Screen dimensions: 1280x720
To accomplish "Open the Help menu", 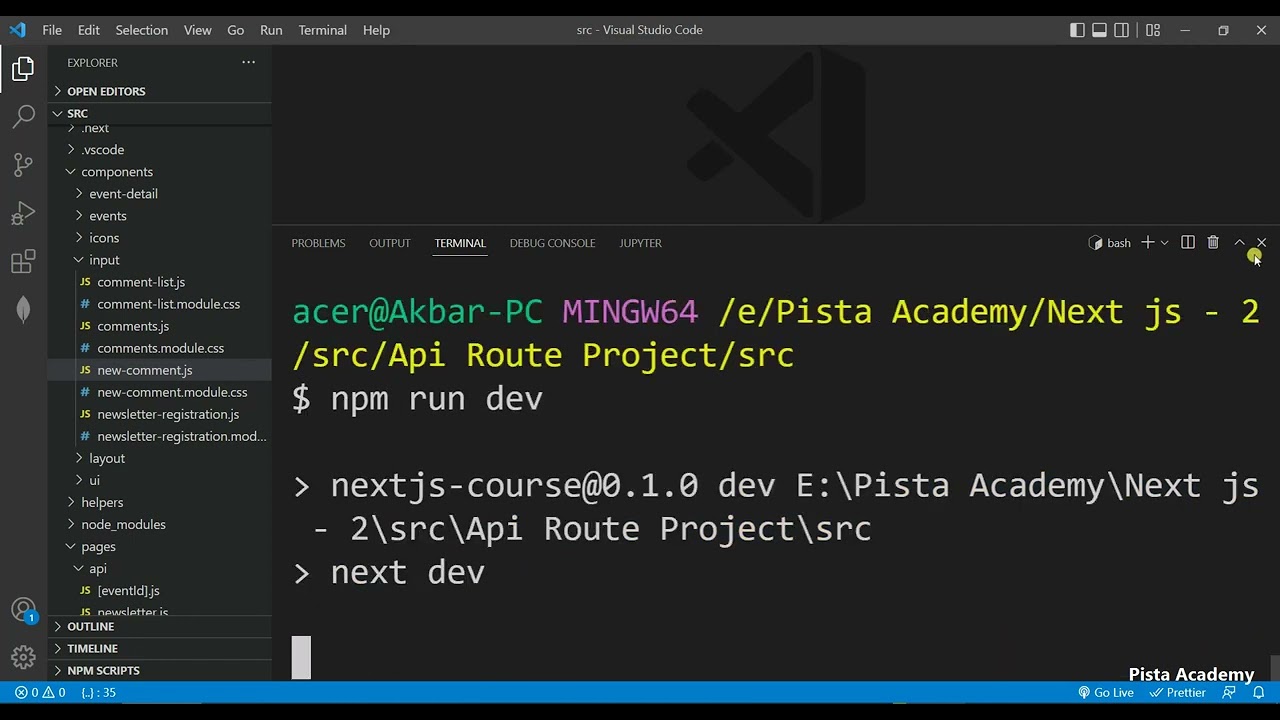I will (376, 30).
